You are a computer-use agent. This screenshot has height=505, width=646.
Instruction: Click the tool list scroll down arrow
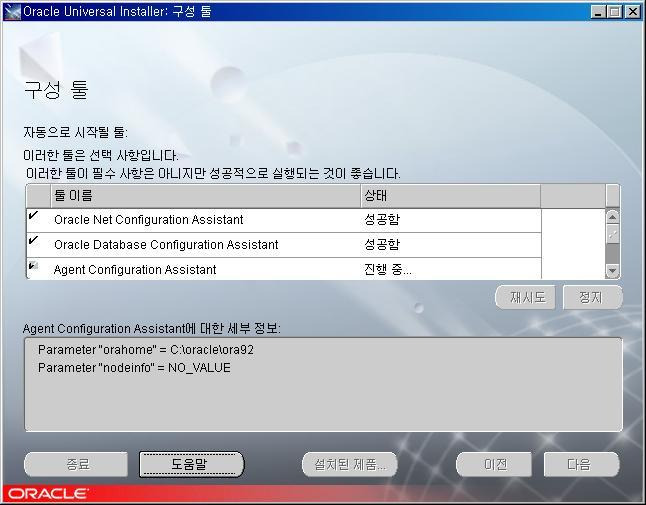coord(613,271)
